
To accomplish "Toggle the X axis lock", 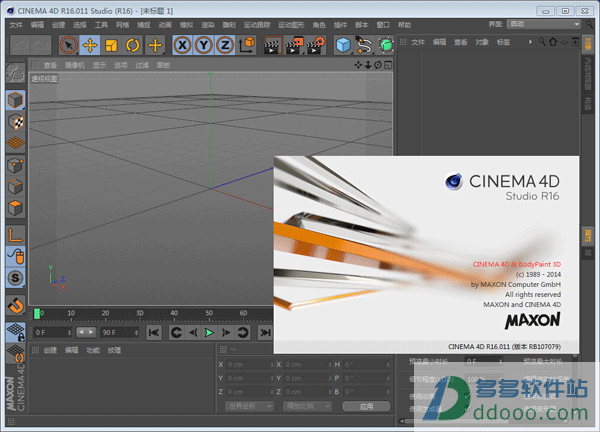I will tap(183, 45).
